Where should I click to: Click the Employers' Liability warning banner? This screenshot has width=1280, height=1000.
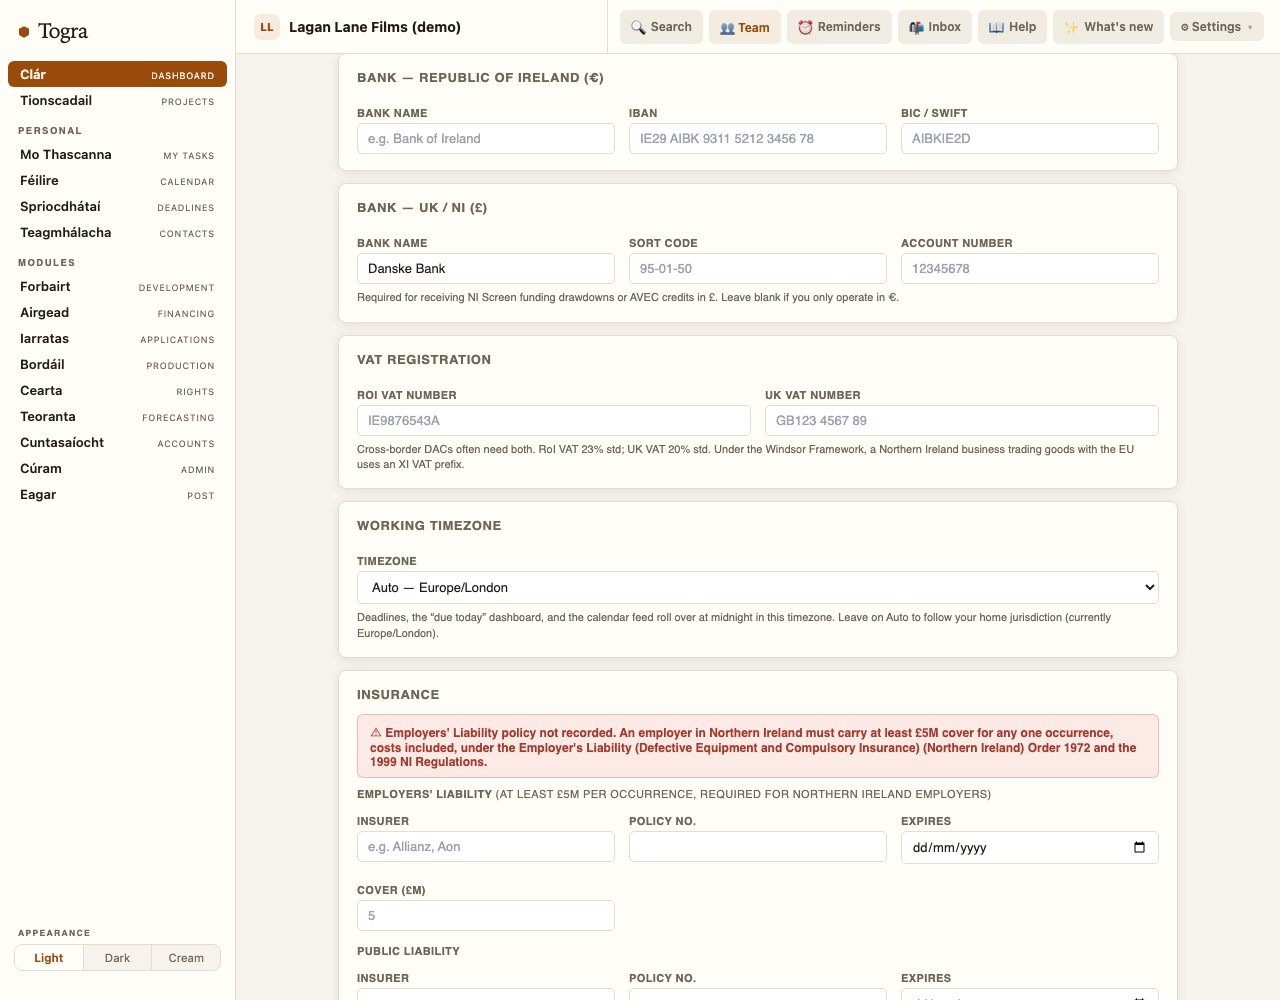click(x=758, y=746)
